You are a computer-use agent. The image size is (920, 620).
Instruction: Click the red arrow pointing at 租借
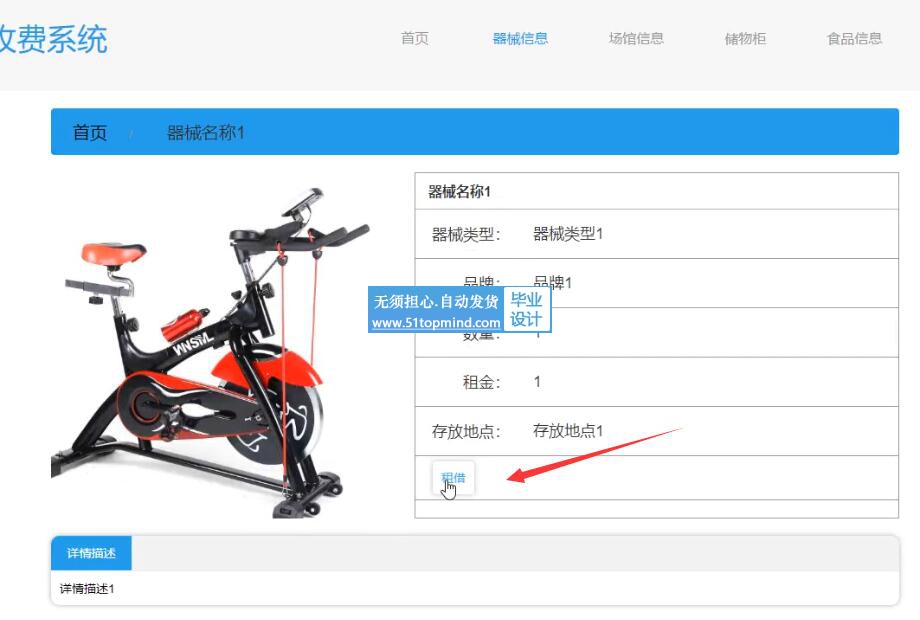[594, 455]
